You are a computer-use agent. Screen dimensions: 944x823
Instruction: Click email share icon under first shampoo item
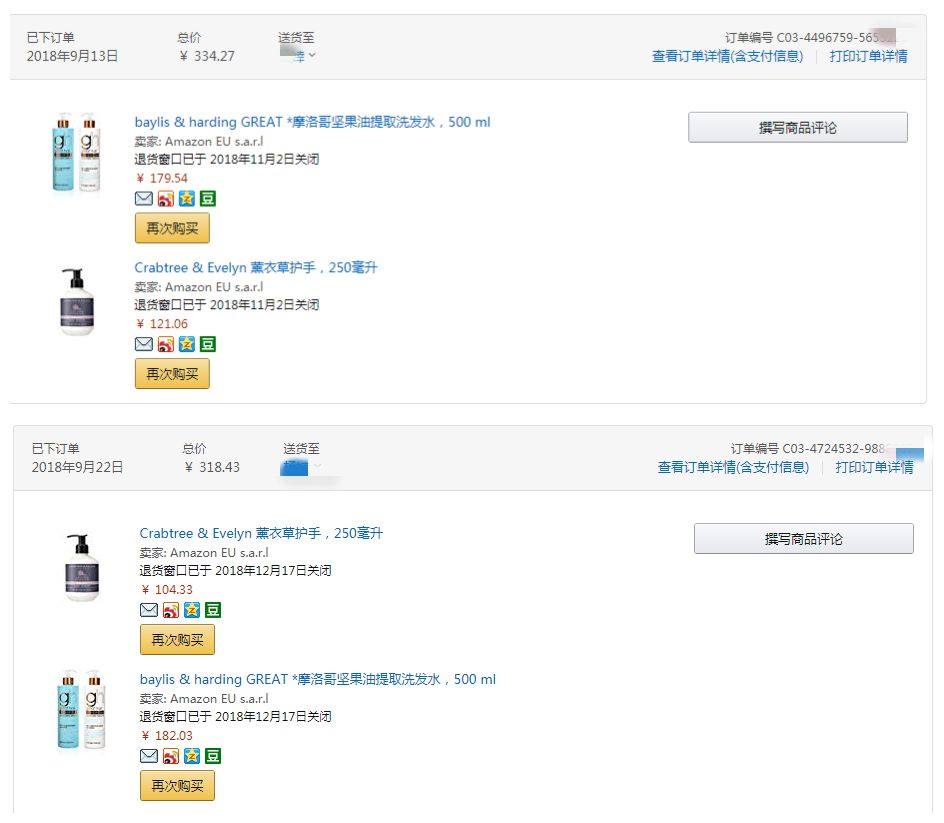point(143,198)
